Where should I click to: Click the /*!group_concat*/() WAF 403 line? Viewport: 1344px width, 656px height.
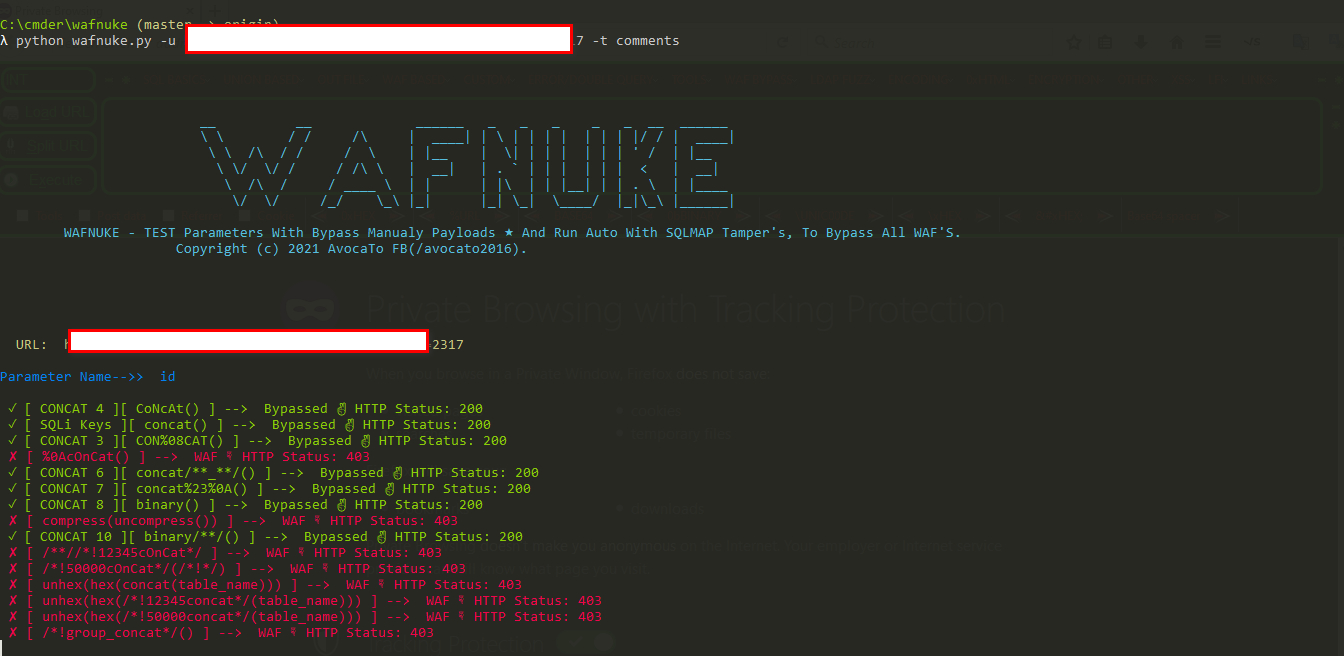coord(221,633)
